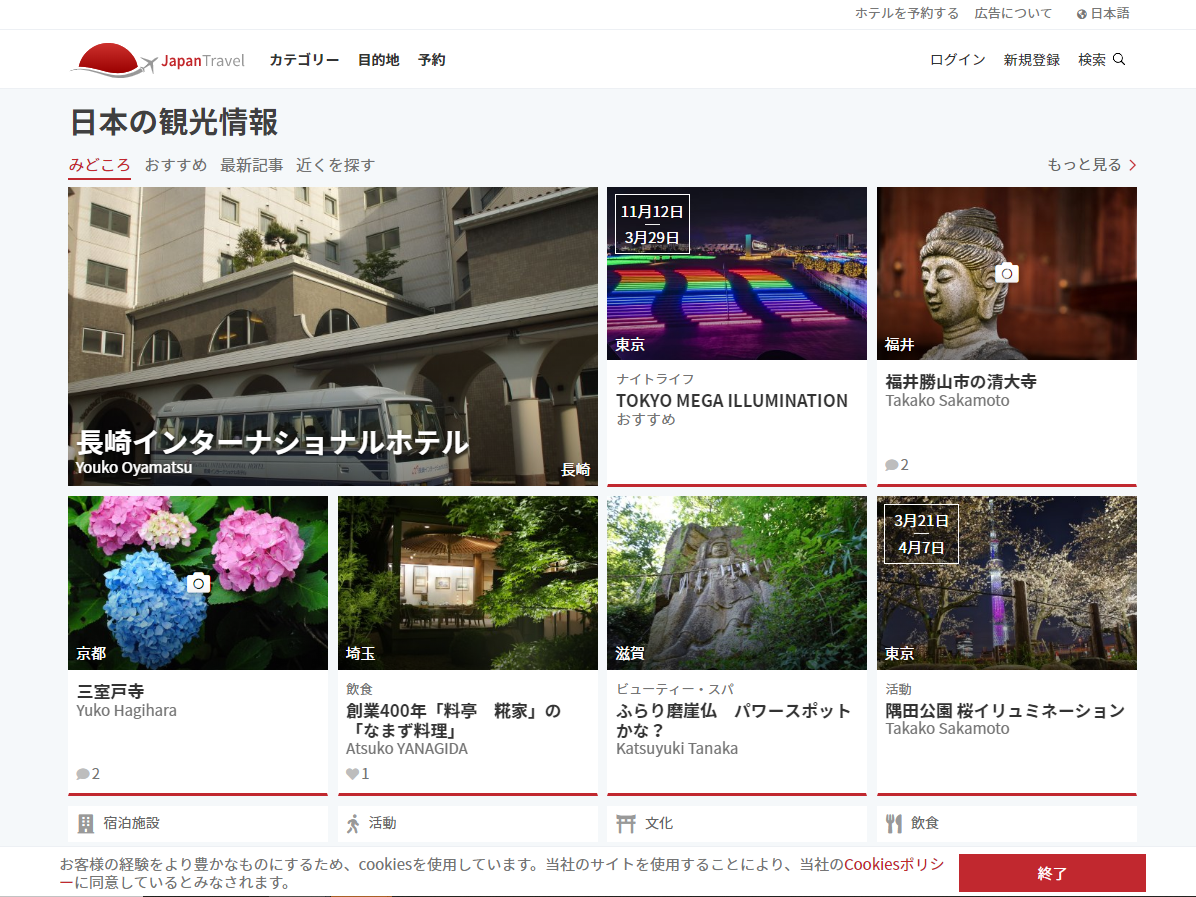
Task: Switch to the おすすめ tab
Action: 175,164
